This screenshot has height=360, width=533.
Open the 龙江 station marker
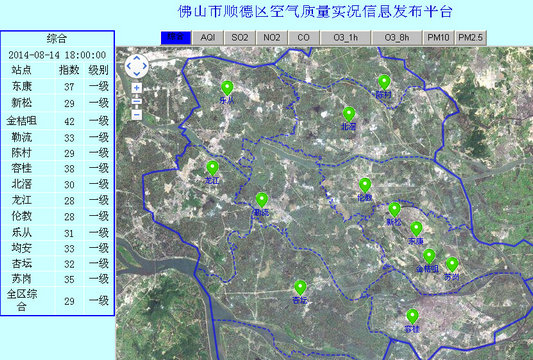click(212, 168)
